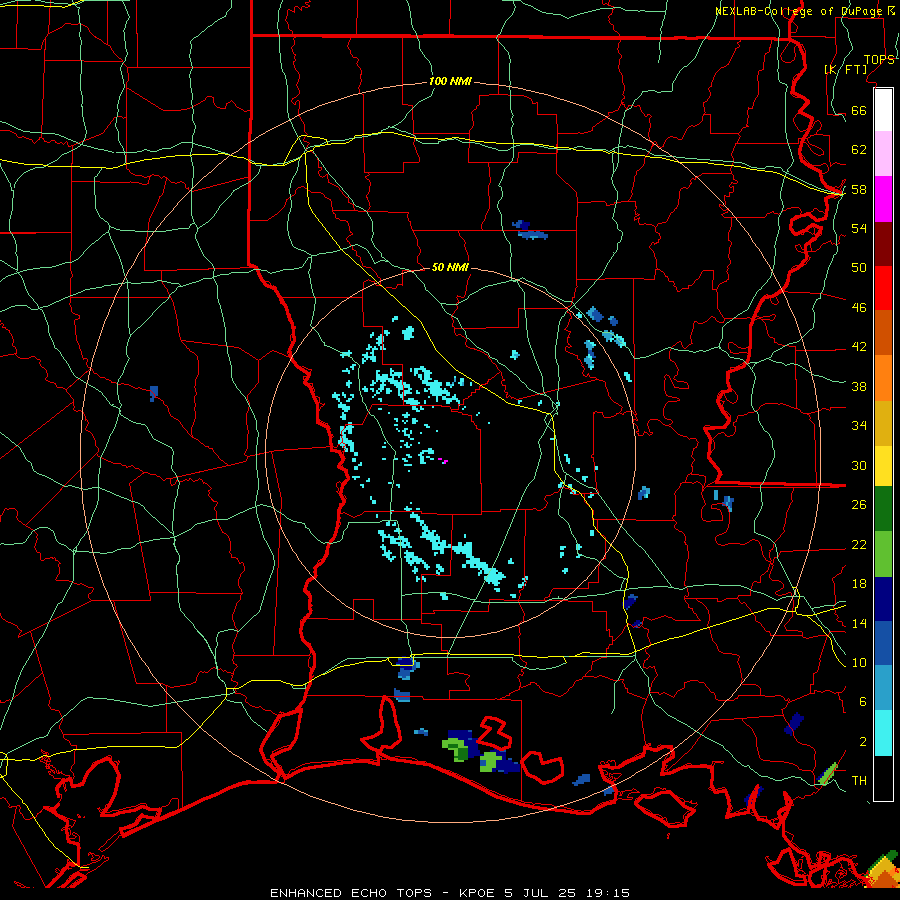Click the "KPOE" radar site identifier
The image size is (900, 900).
coord(479,893)
